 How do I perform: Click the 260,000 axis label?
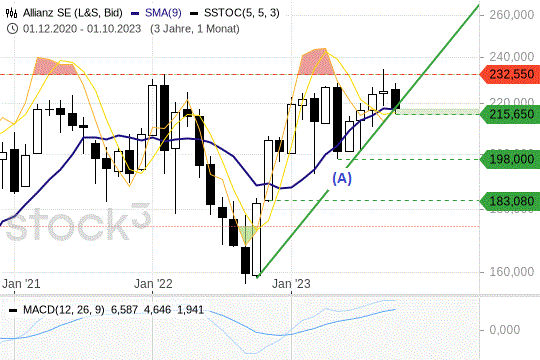pos(511,15)
